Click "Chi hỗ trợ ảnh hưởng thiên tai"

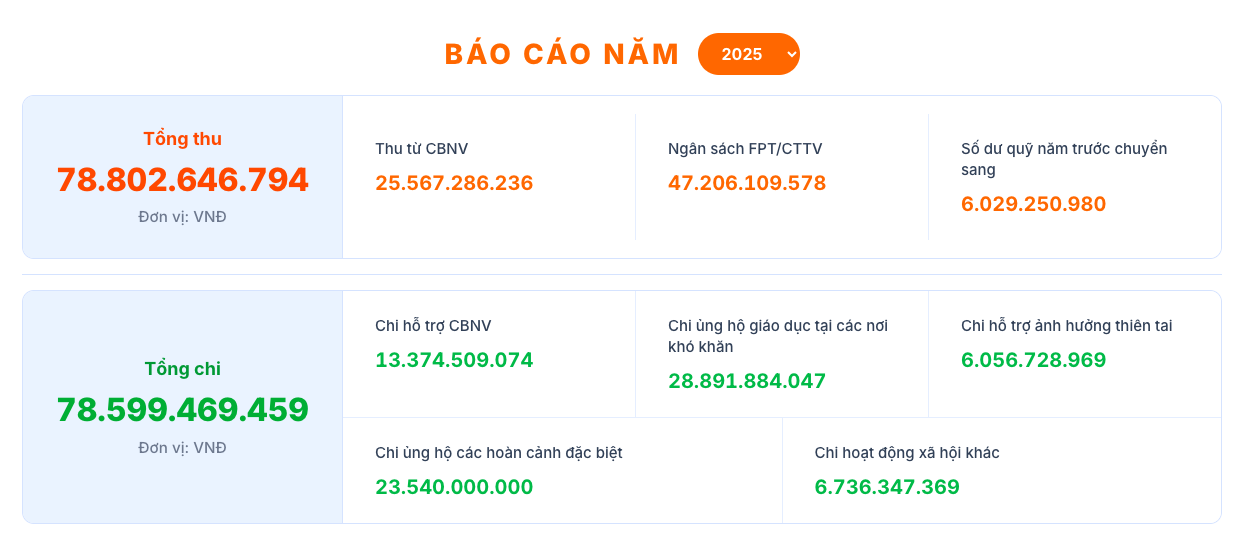click(1066, 326)
